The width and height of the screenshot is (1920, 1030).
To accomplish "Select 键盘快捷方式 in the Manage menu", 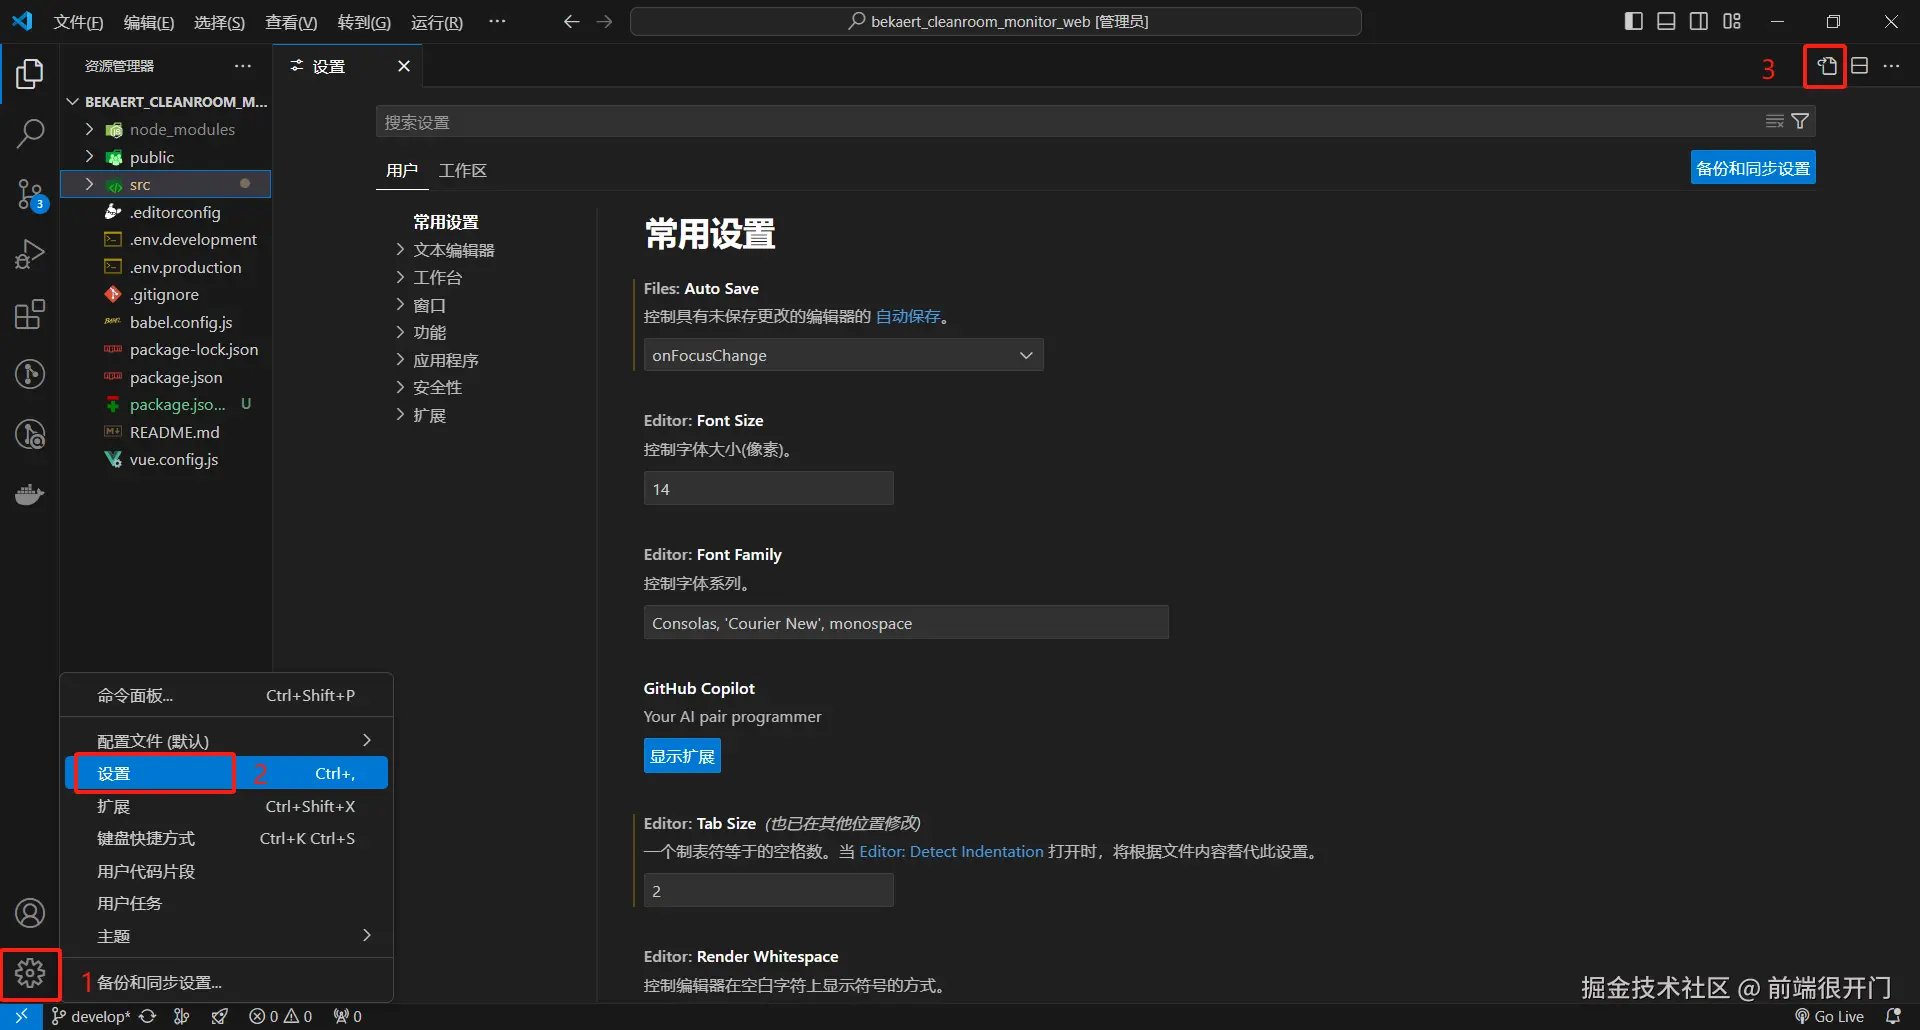I will 226,838.
